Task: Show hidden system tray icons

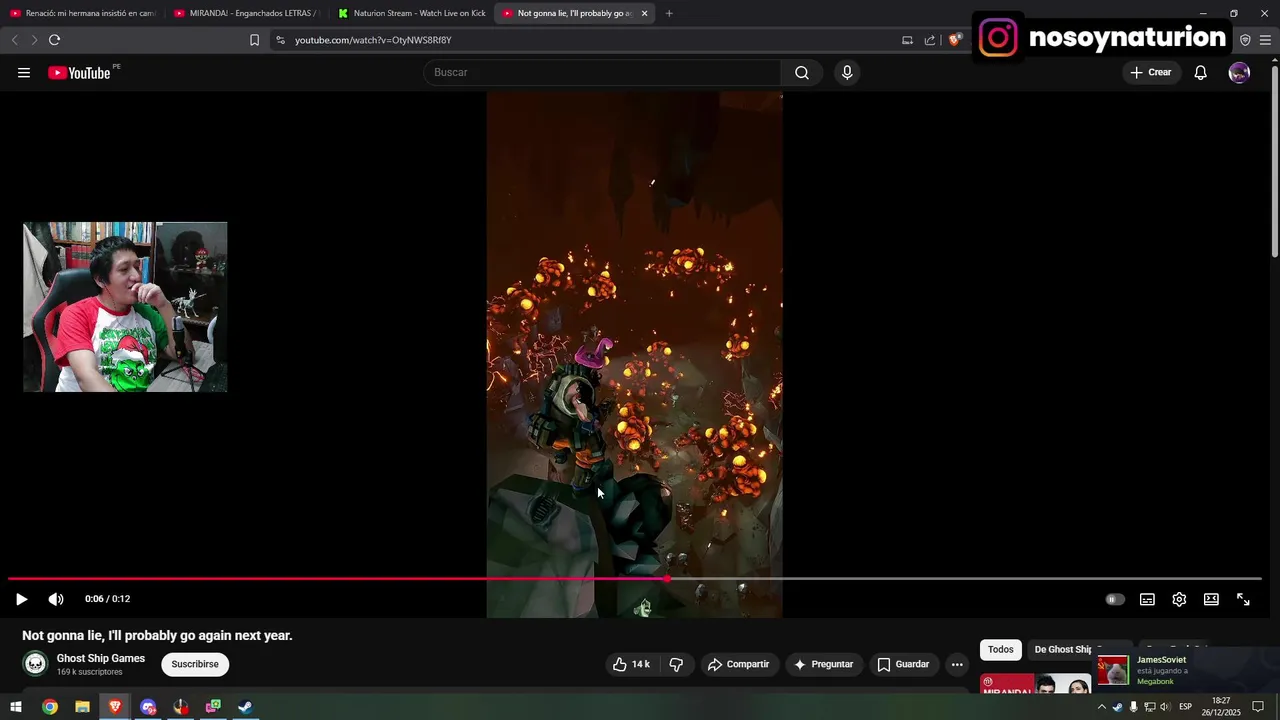Action: point(1102,707)
